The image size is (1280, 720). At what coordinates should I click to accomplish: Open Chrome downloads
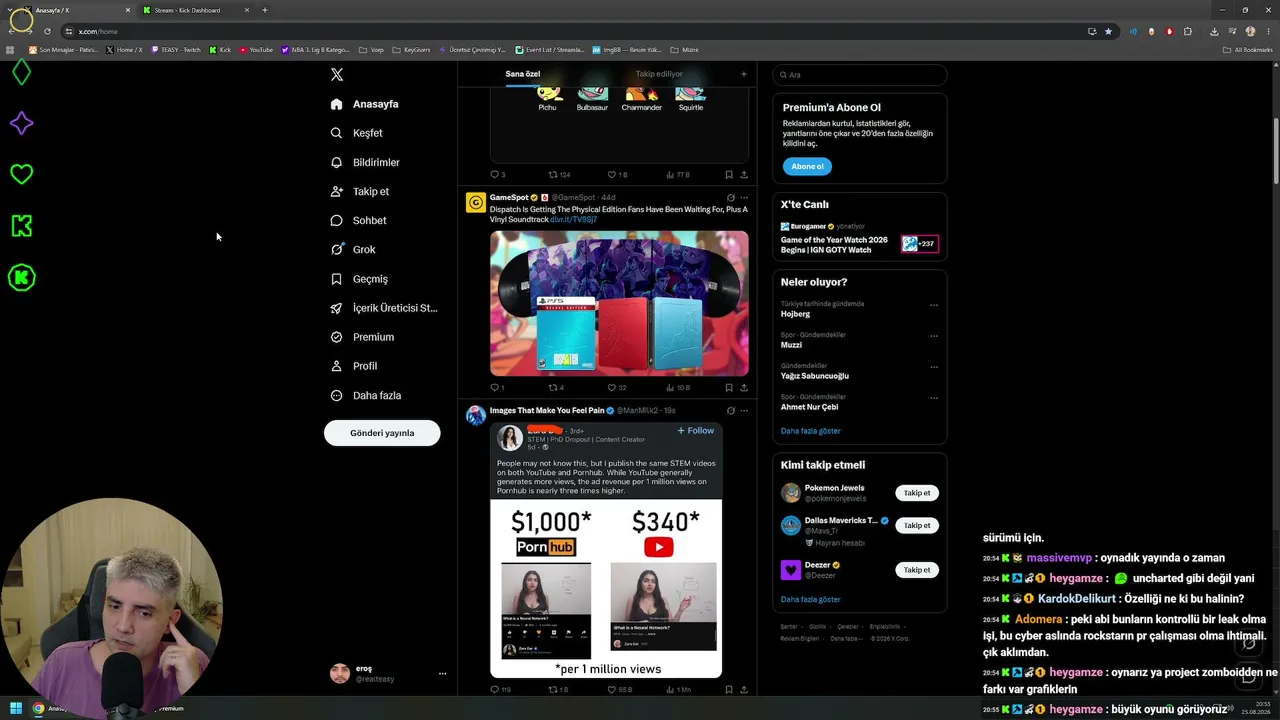1214,31
